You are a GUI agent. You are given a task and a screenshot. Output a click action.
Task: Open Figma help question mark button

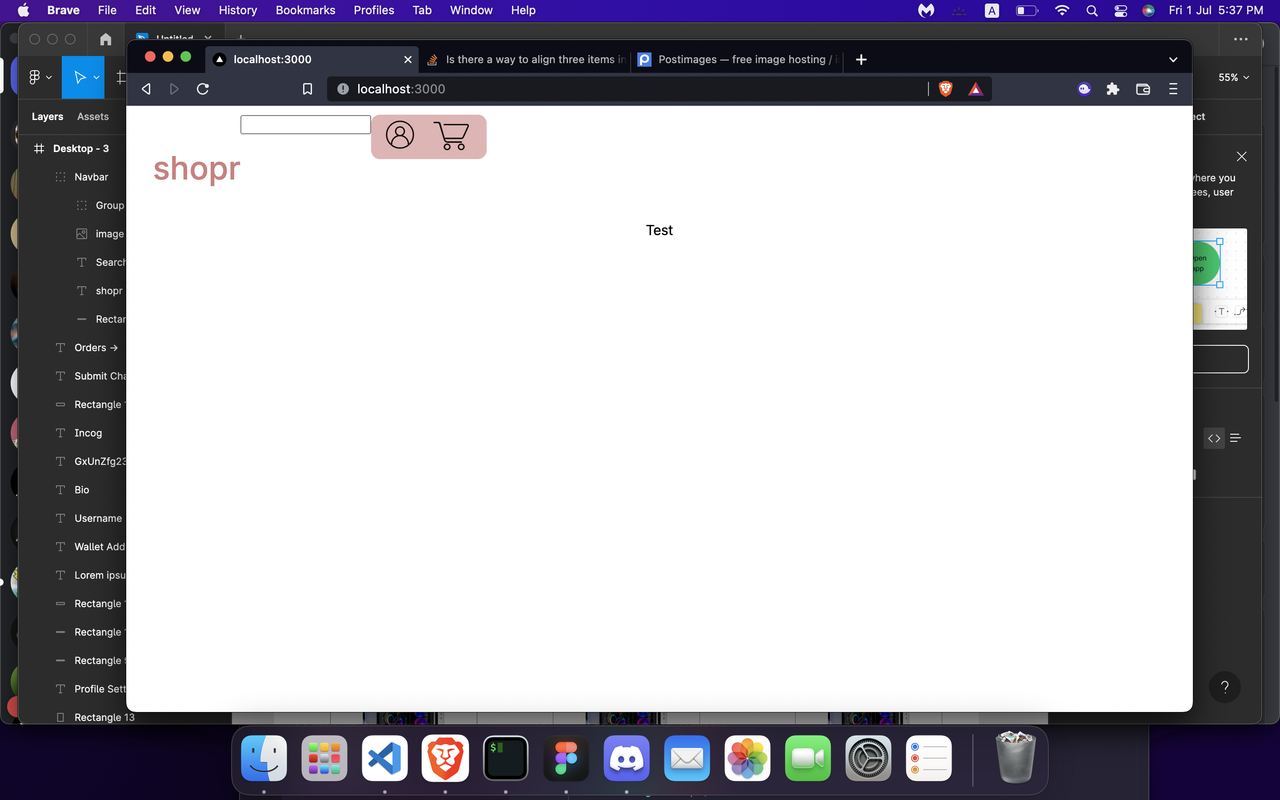(x=1225, y=687)
